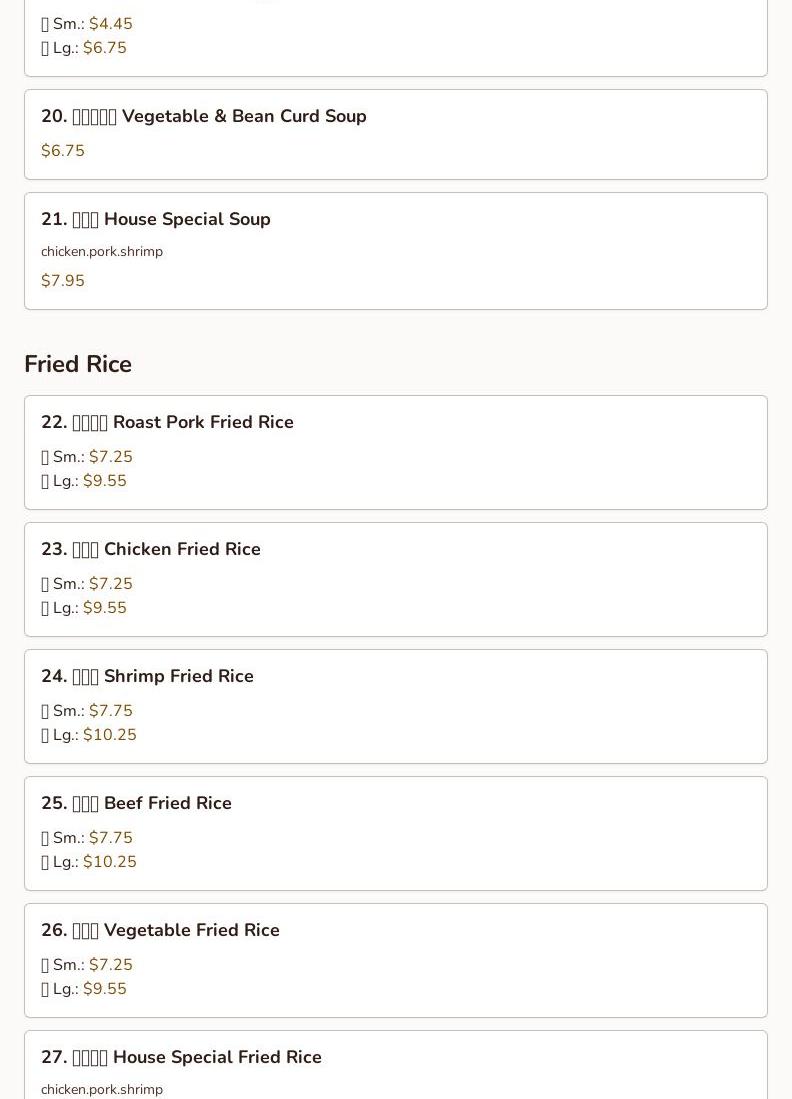Select large Vegetable Fried Rice $9.55
The width and height of the screenshot is (792, 1099).
pyautogui.click(x=84, y=989)
